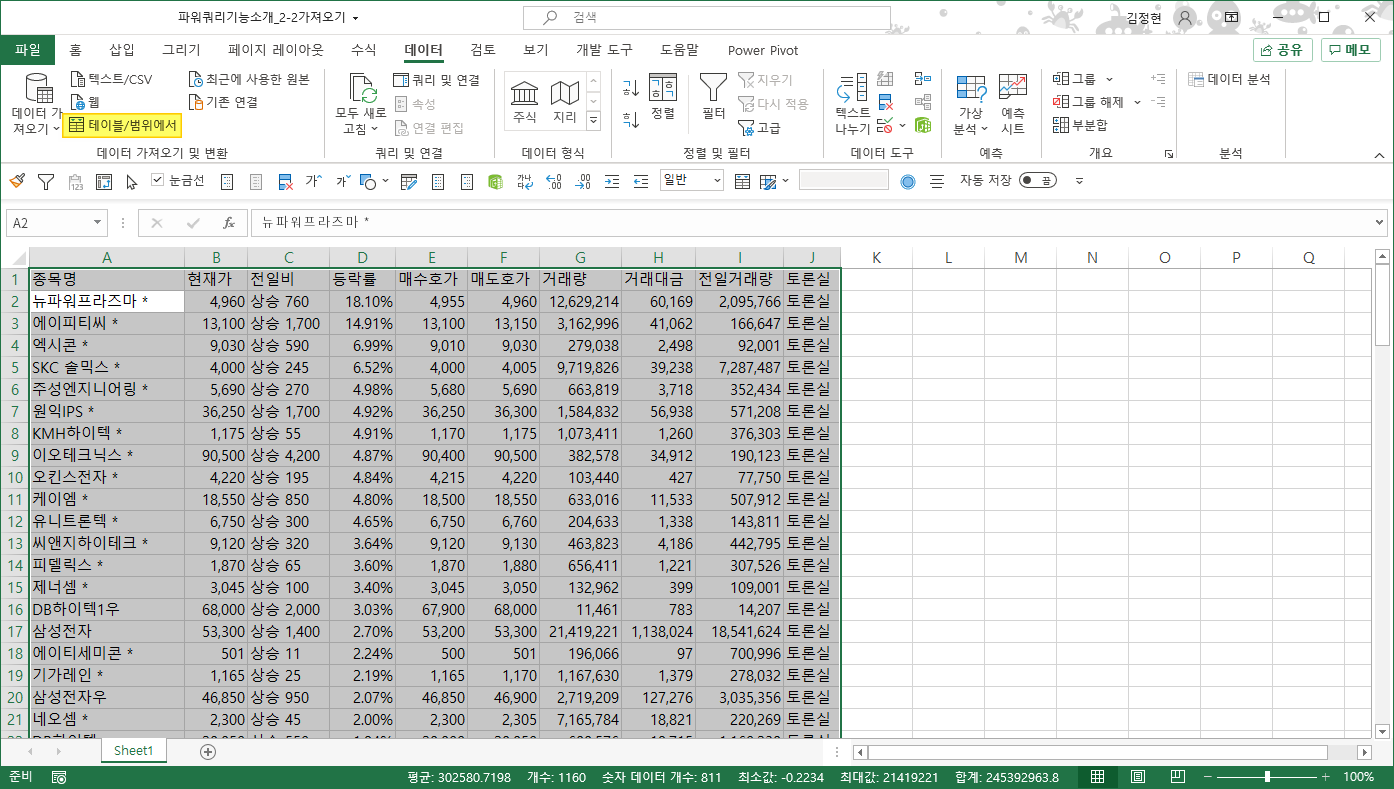The width and height of the screenshot is (1394, 789).
Task: Click zoom out minus in status bar
Action: click(1207, 777)
